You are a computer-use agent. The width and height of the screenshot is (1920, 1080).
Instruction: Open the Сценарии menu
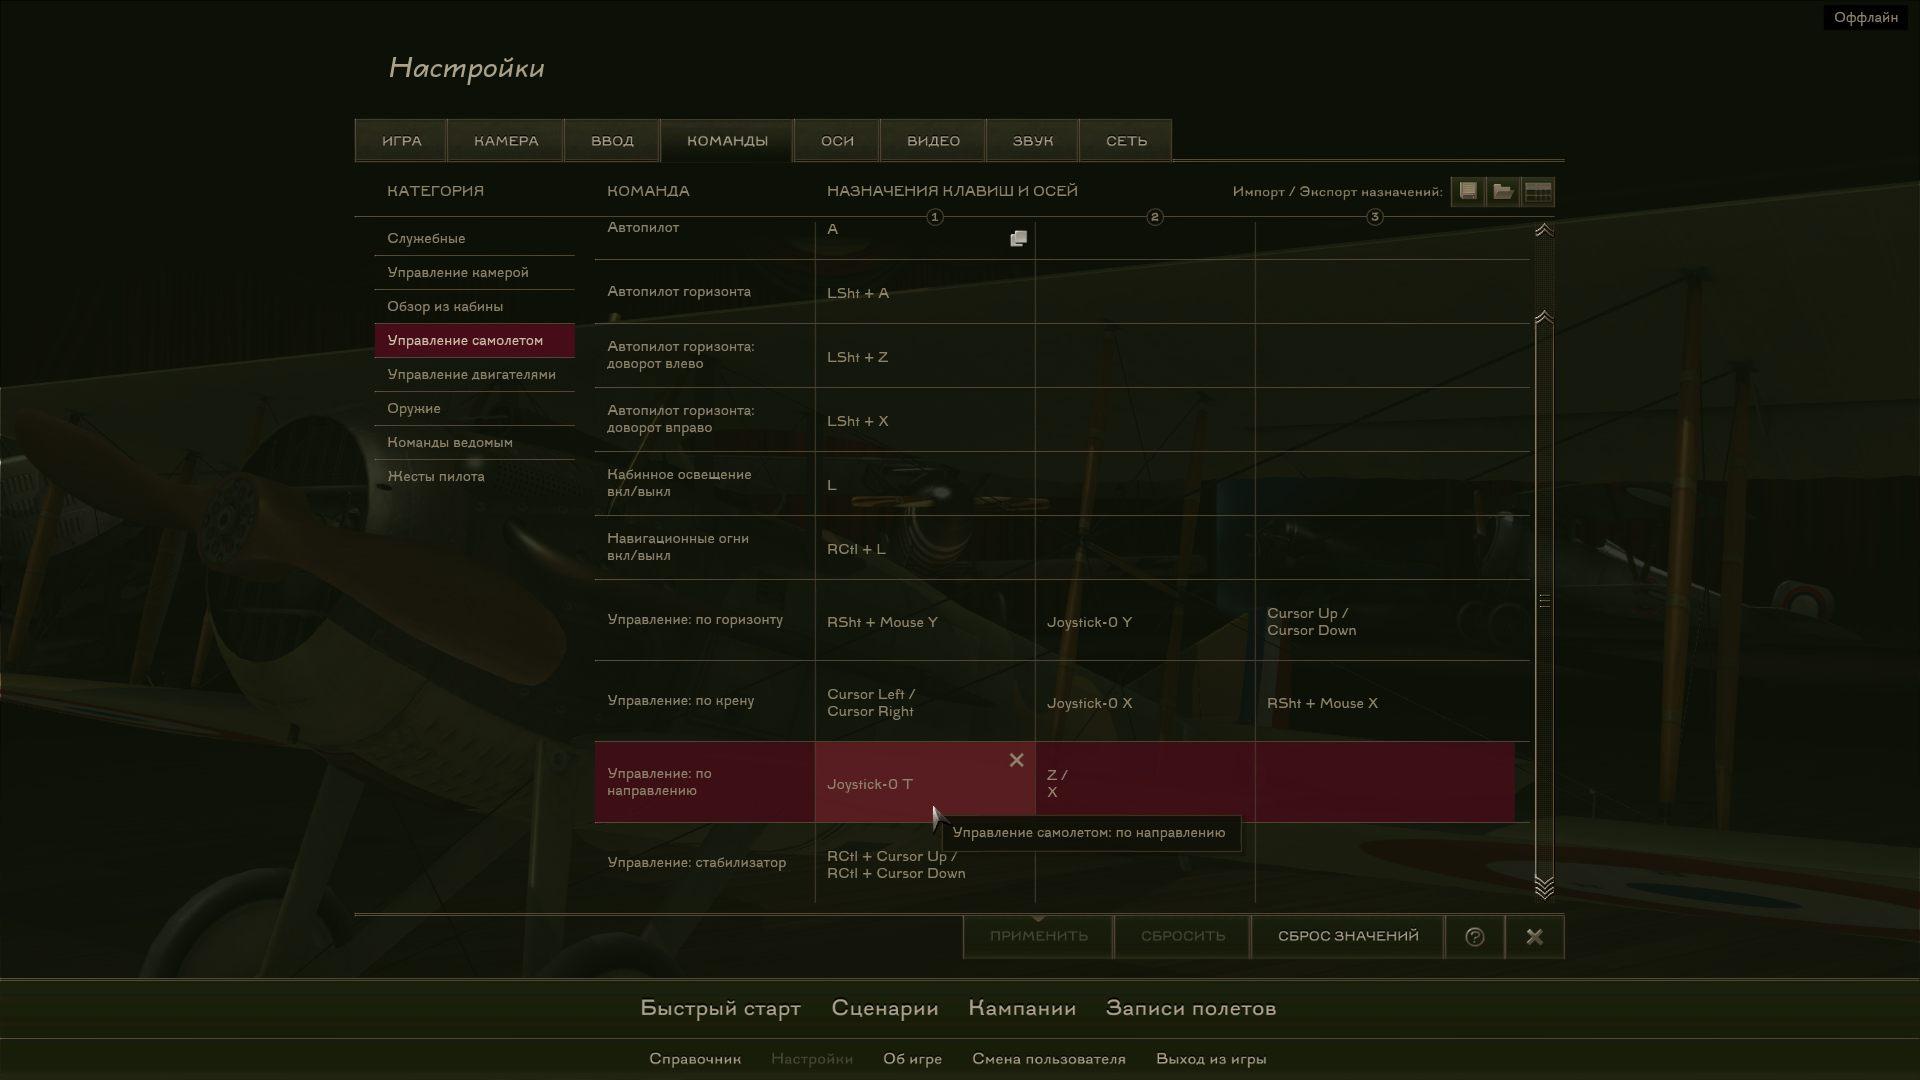pyautogui.click(x=885, y=1008)
